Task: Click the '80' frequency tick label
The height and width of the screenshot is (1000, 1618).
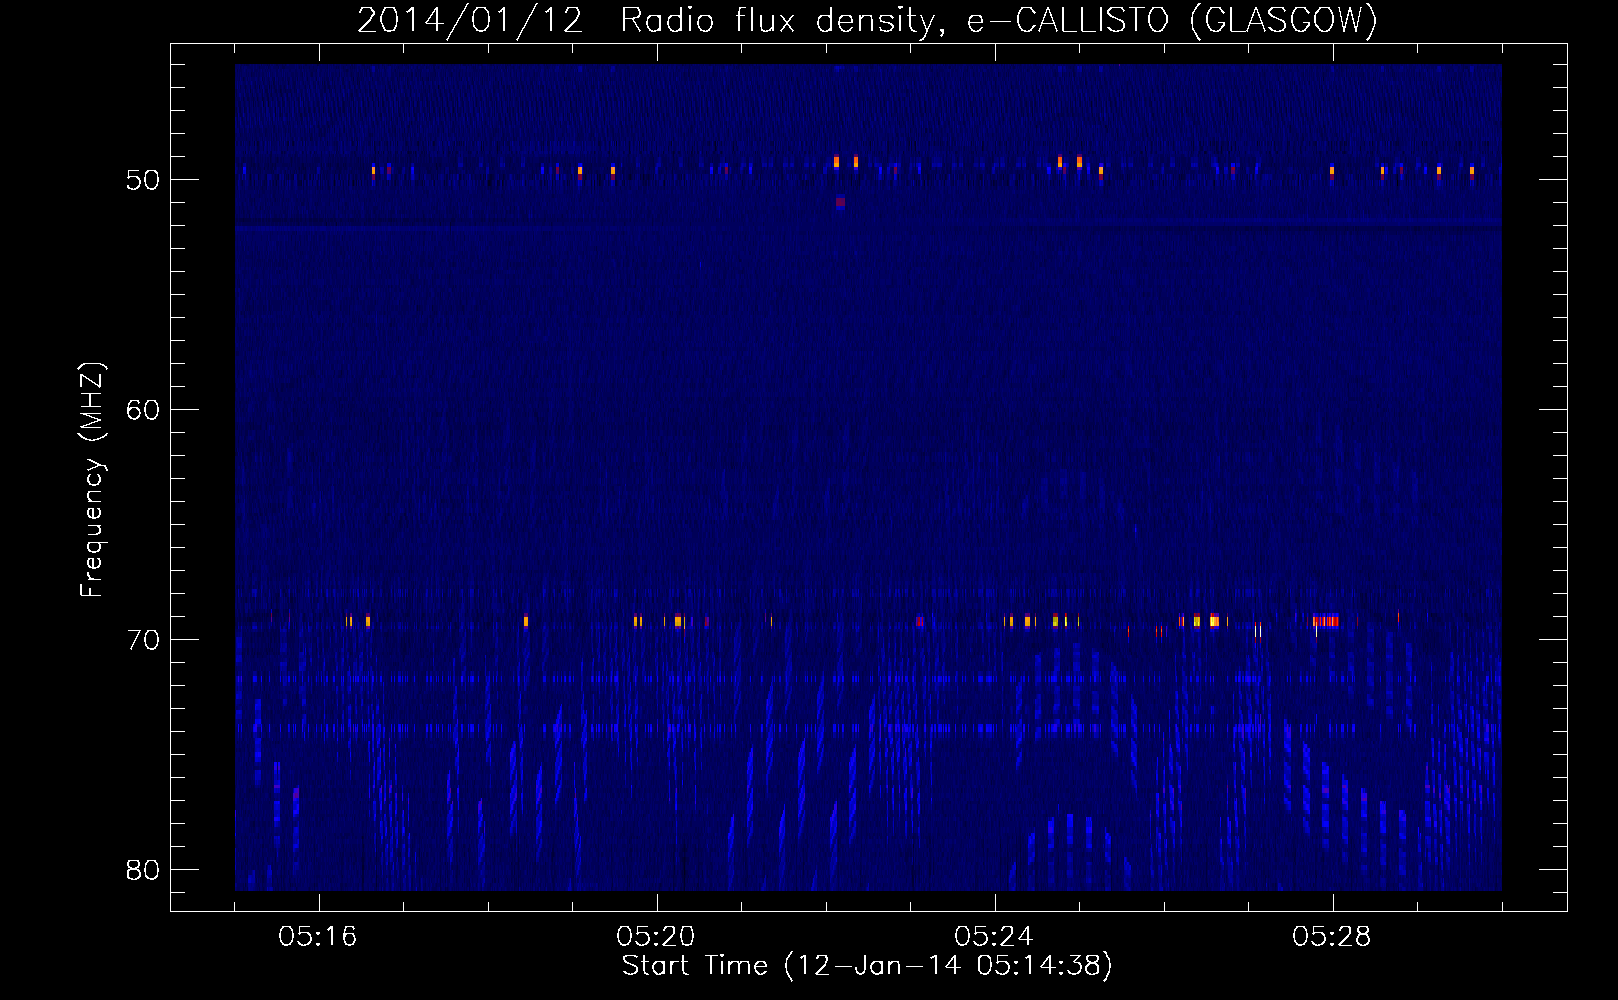Action: (143, 870)
